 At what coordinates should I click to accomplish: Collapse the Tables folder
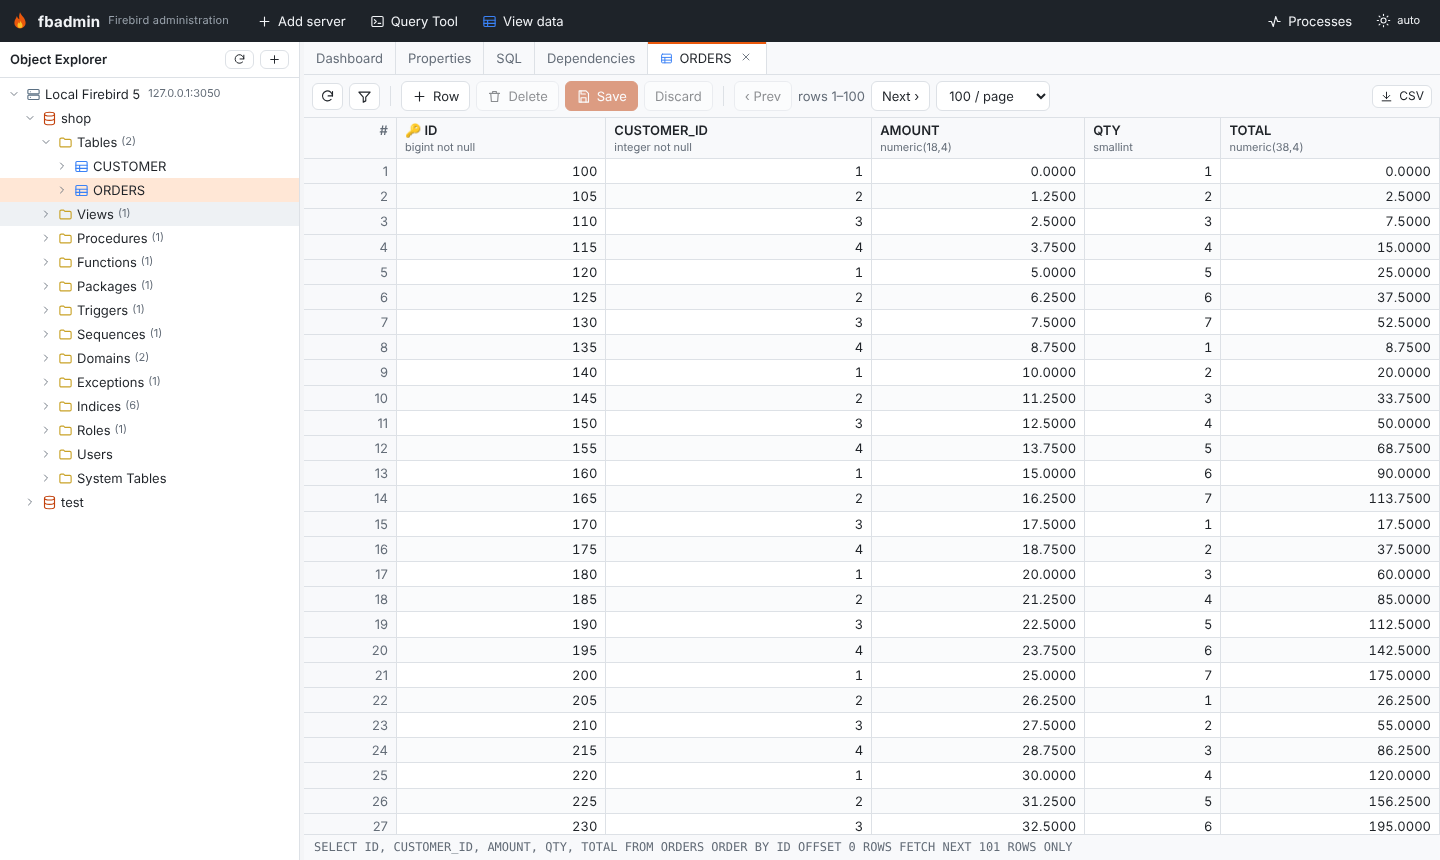[x=46, y=142]
